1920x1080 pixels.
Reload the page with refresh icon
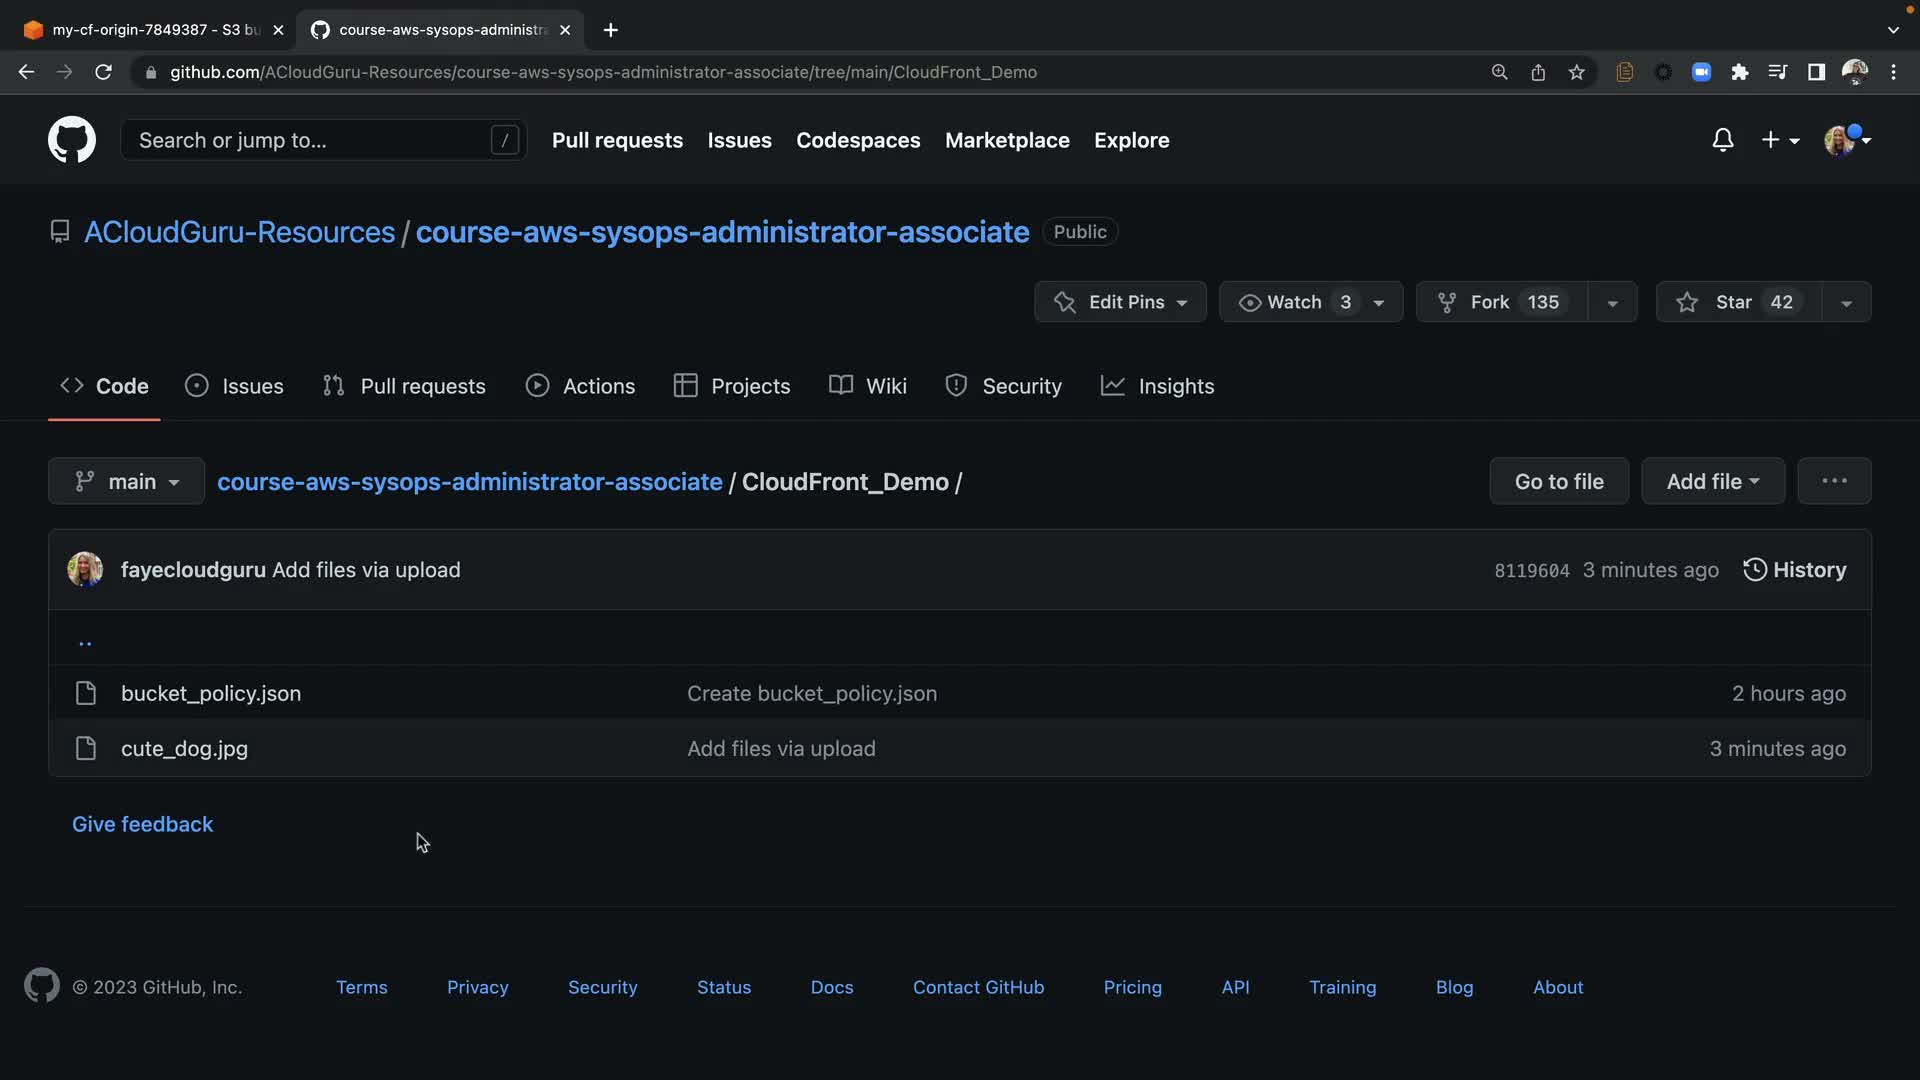click(x=103, y=72)
